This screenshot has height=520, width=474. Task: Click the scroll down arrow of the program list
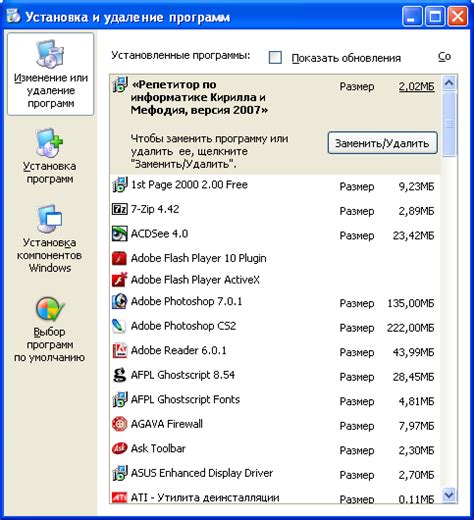(449, 495)
